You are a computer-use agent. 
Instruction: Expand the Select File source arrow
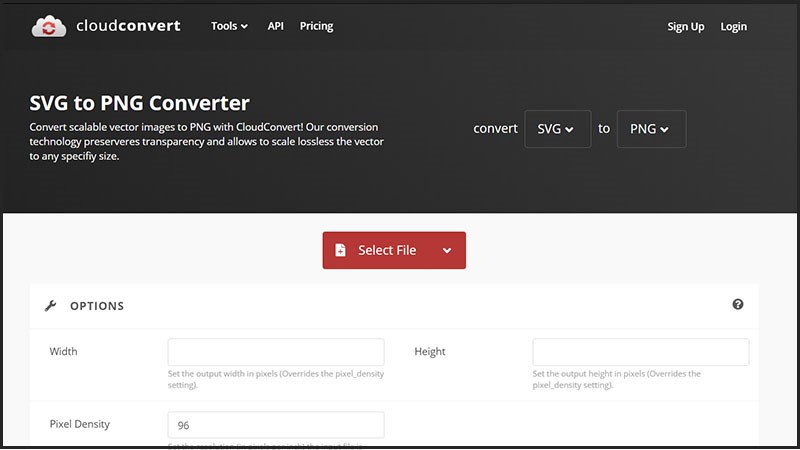pos(447,251)
